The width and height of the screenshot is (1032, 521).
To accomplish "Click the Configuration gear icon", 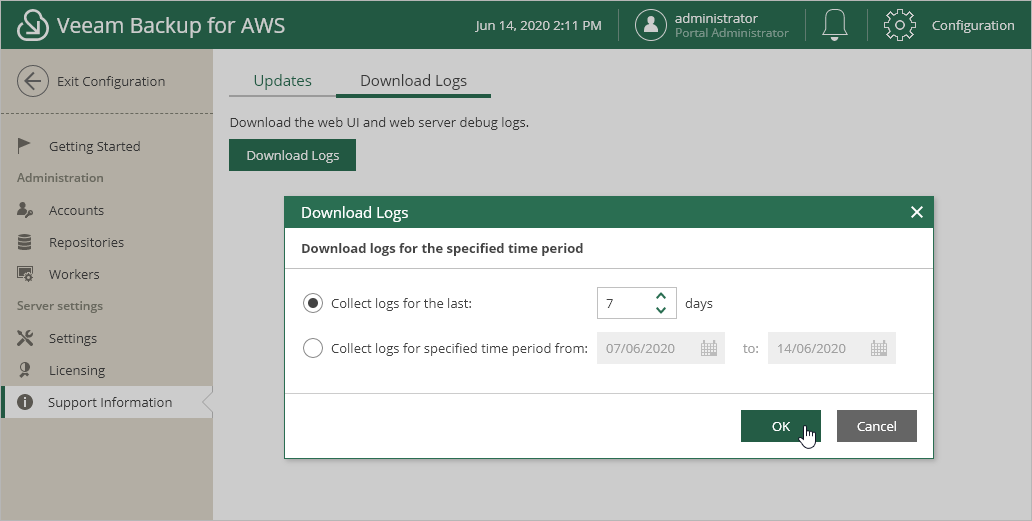I will pos(899,25).
